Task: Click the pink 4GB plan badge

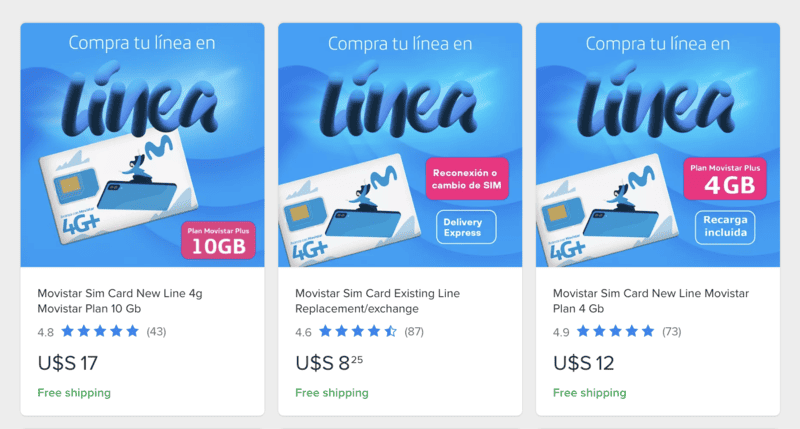Action: [x=725, y=179]
